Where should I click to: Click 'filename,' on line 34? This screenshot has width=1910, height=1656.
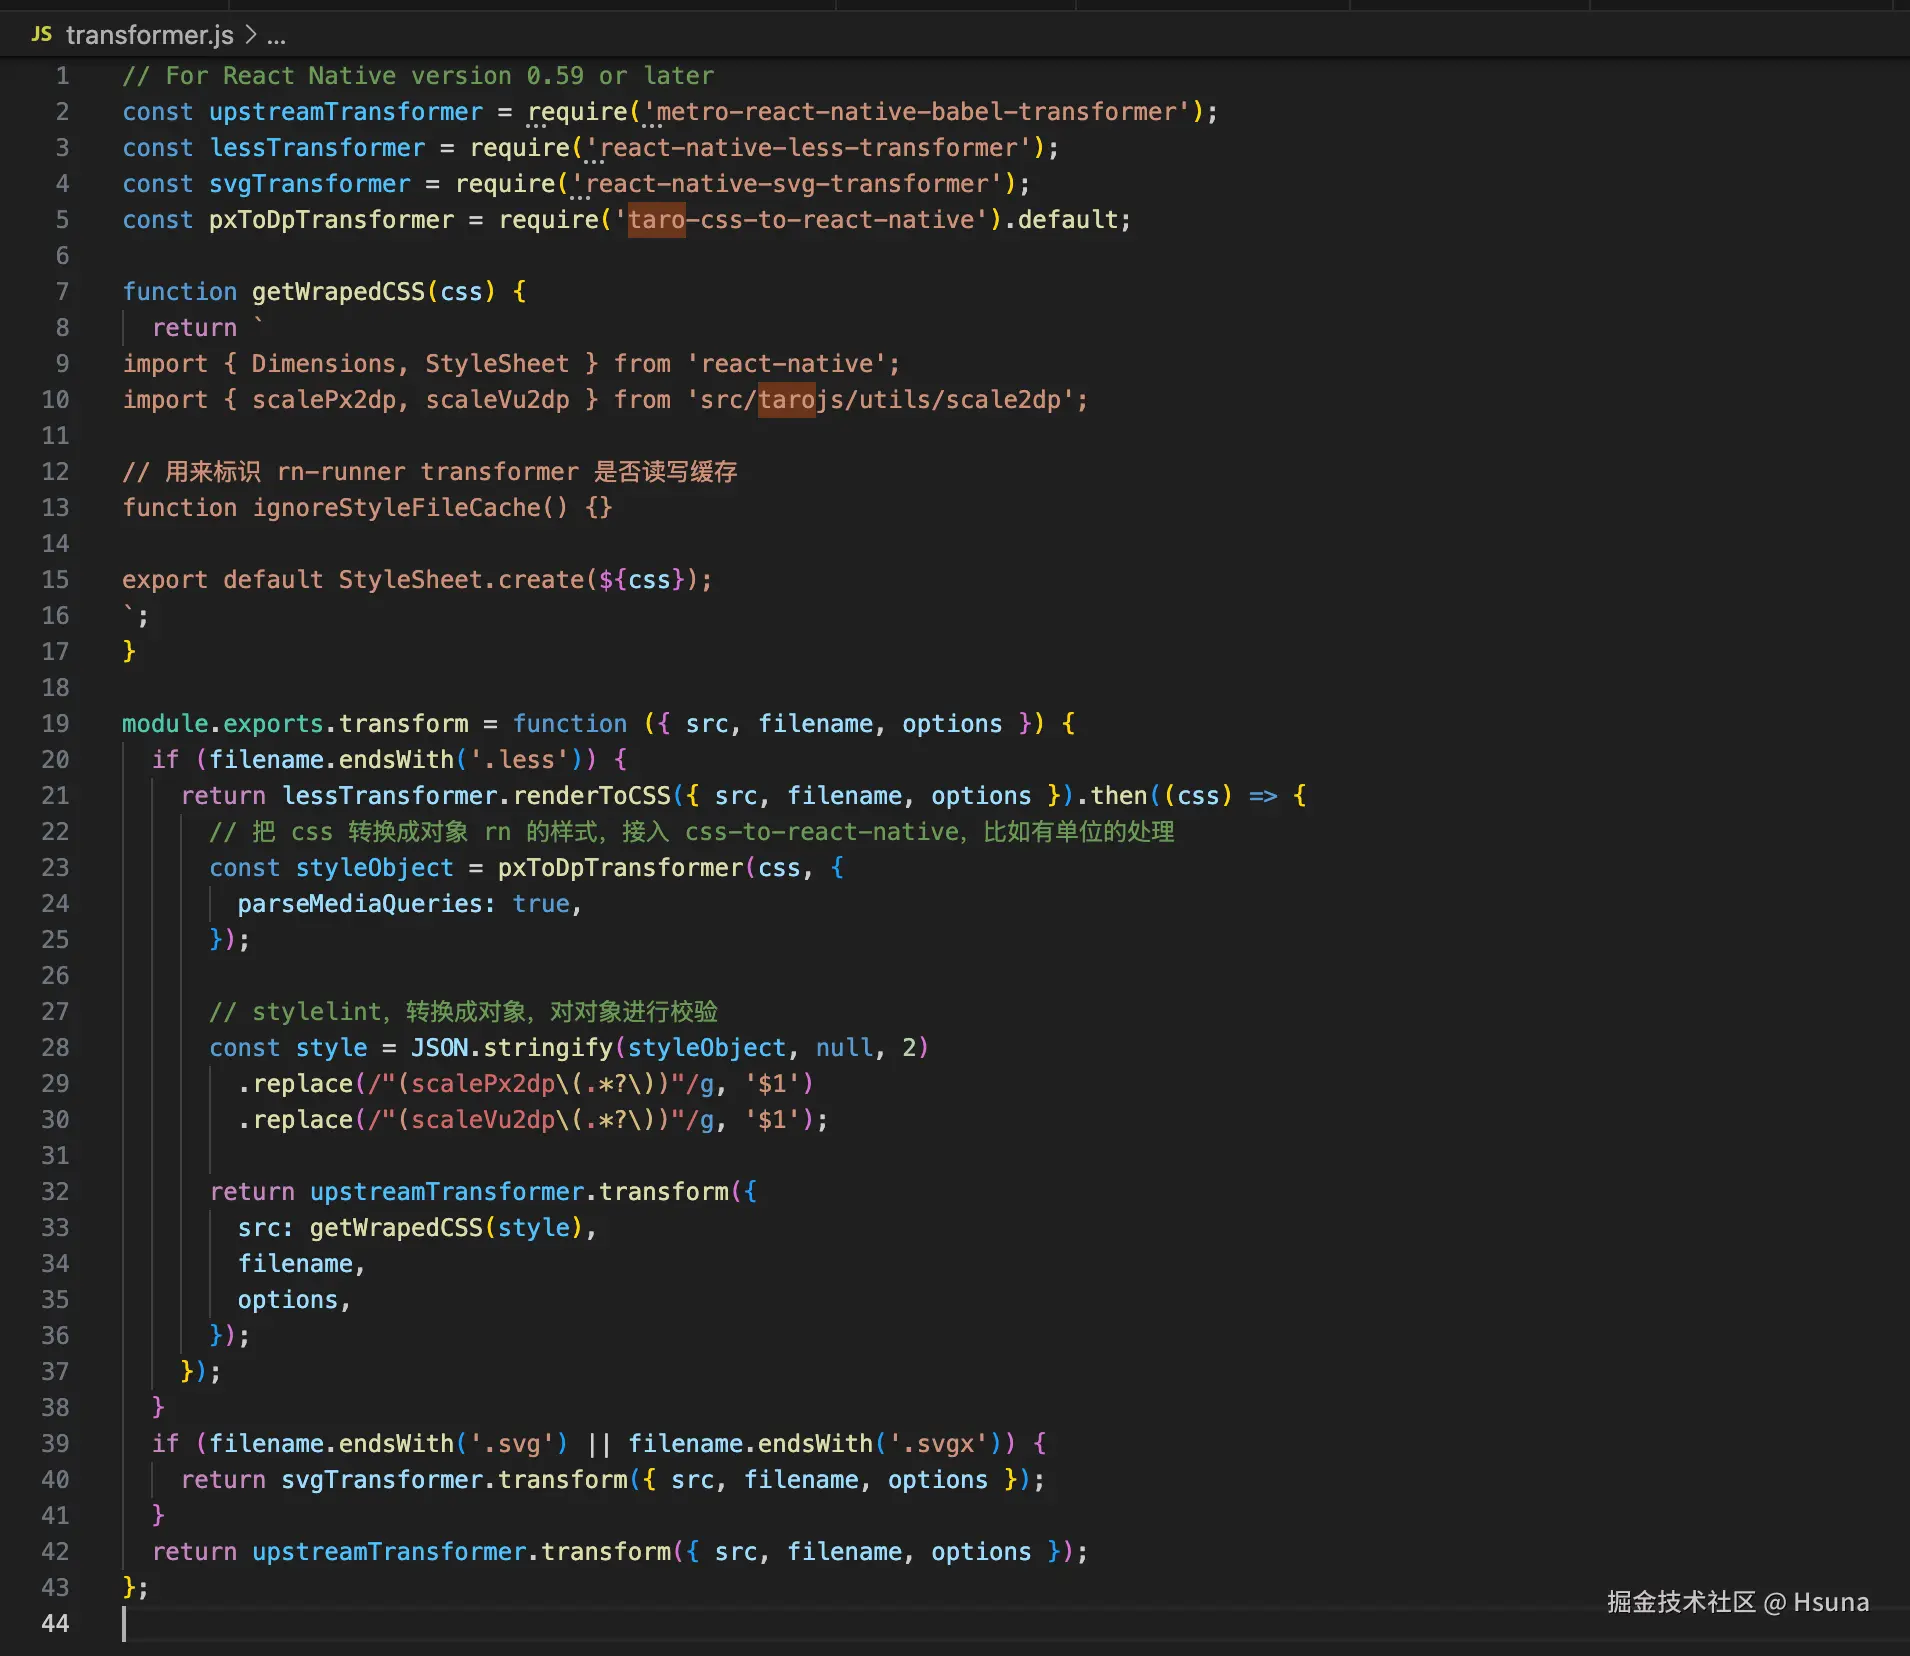(x=302, y=1264)
